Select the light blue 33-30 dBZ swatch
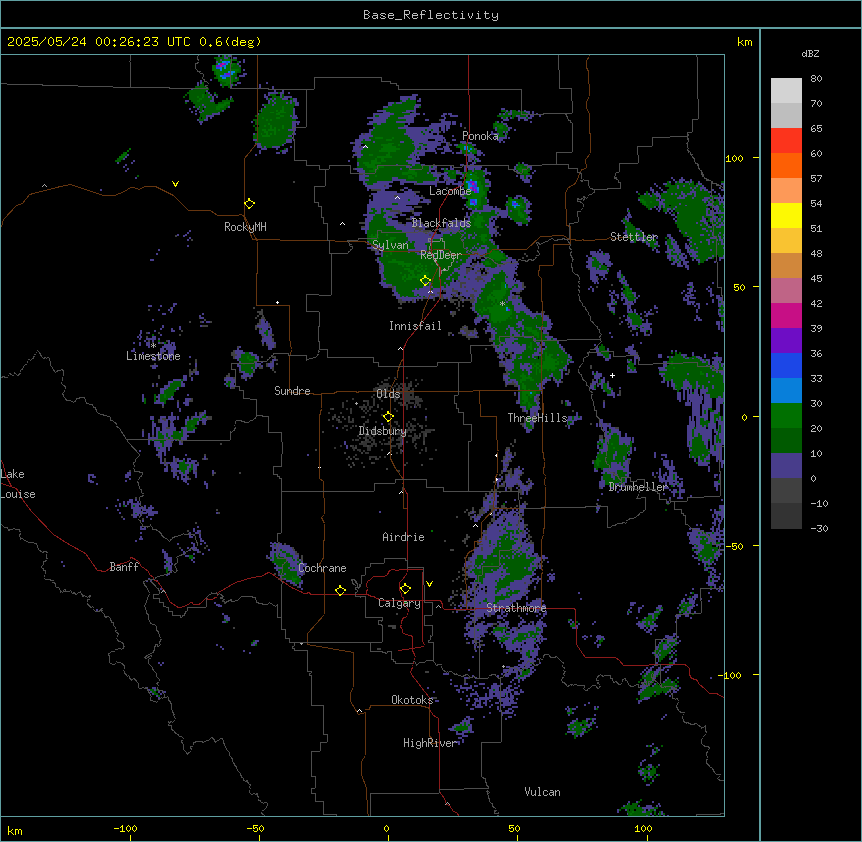The width and height of the screenshot is (862, 842). 786,391
